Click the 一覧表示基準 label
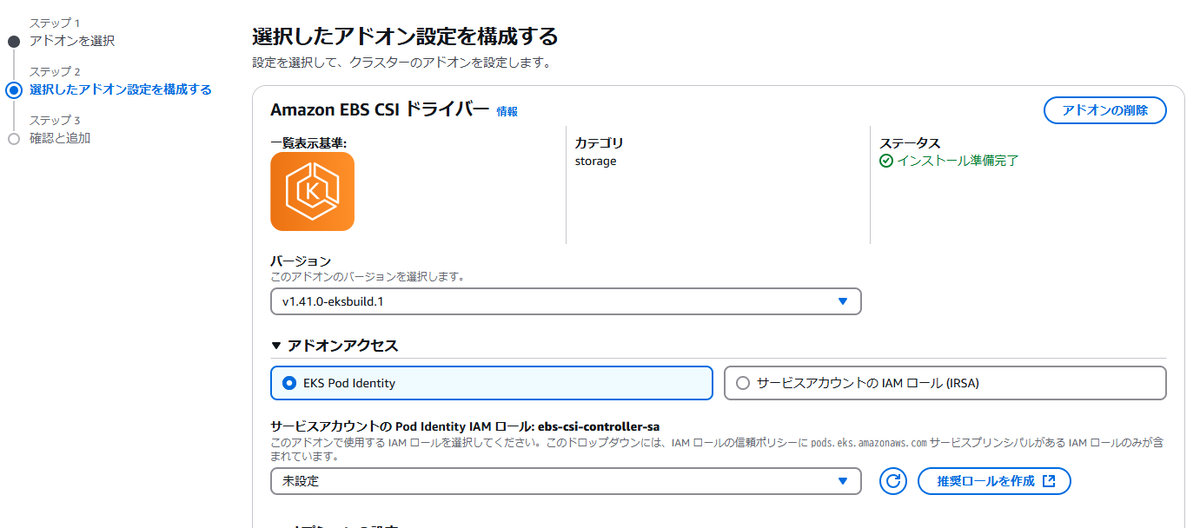Screen dimensions: 1200x528 (x=308, y=143)
